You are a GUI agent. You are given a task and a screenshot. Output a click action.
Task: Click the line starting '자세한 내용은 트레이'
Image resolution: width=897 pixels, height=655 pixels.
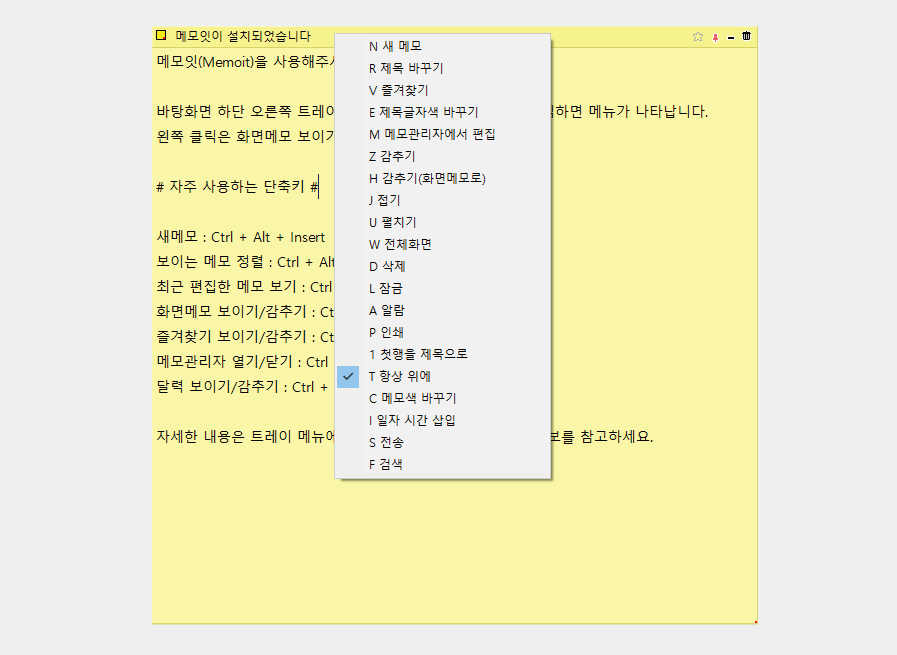click(245, 437)
